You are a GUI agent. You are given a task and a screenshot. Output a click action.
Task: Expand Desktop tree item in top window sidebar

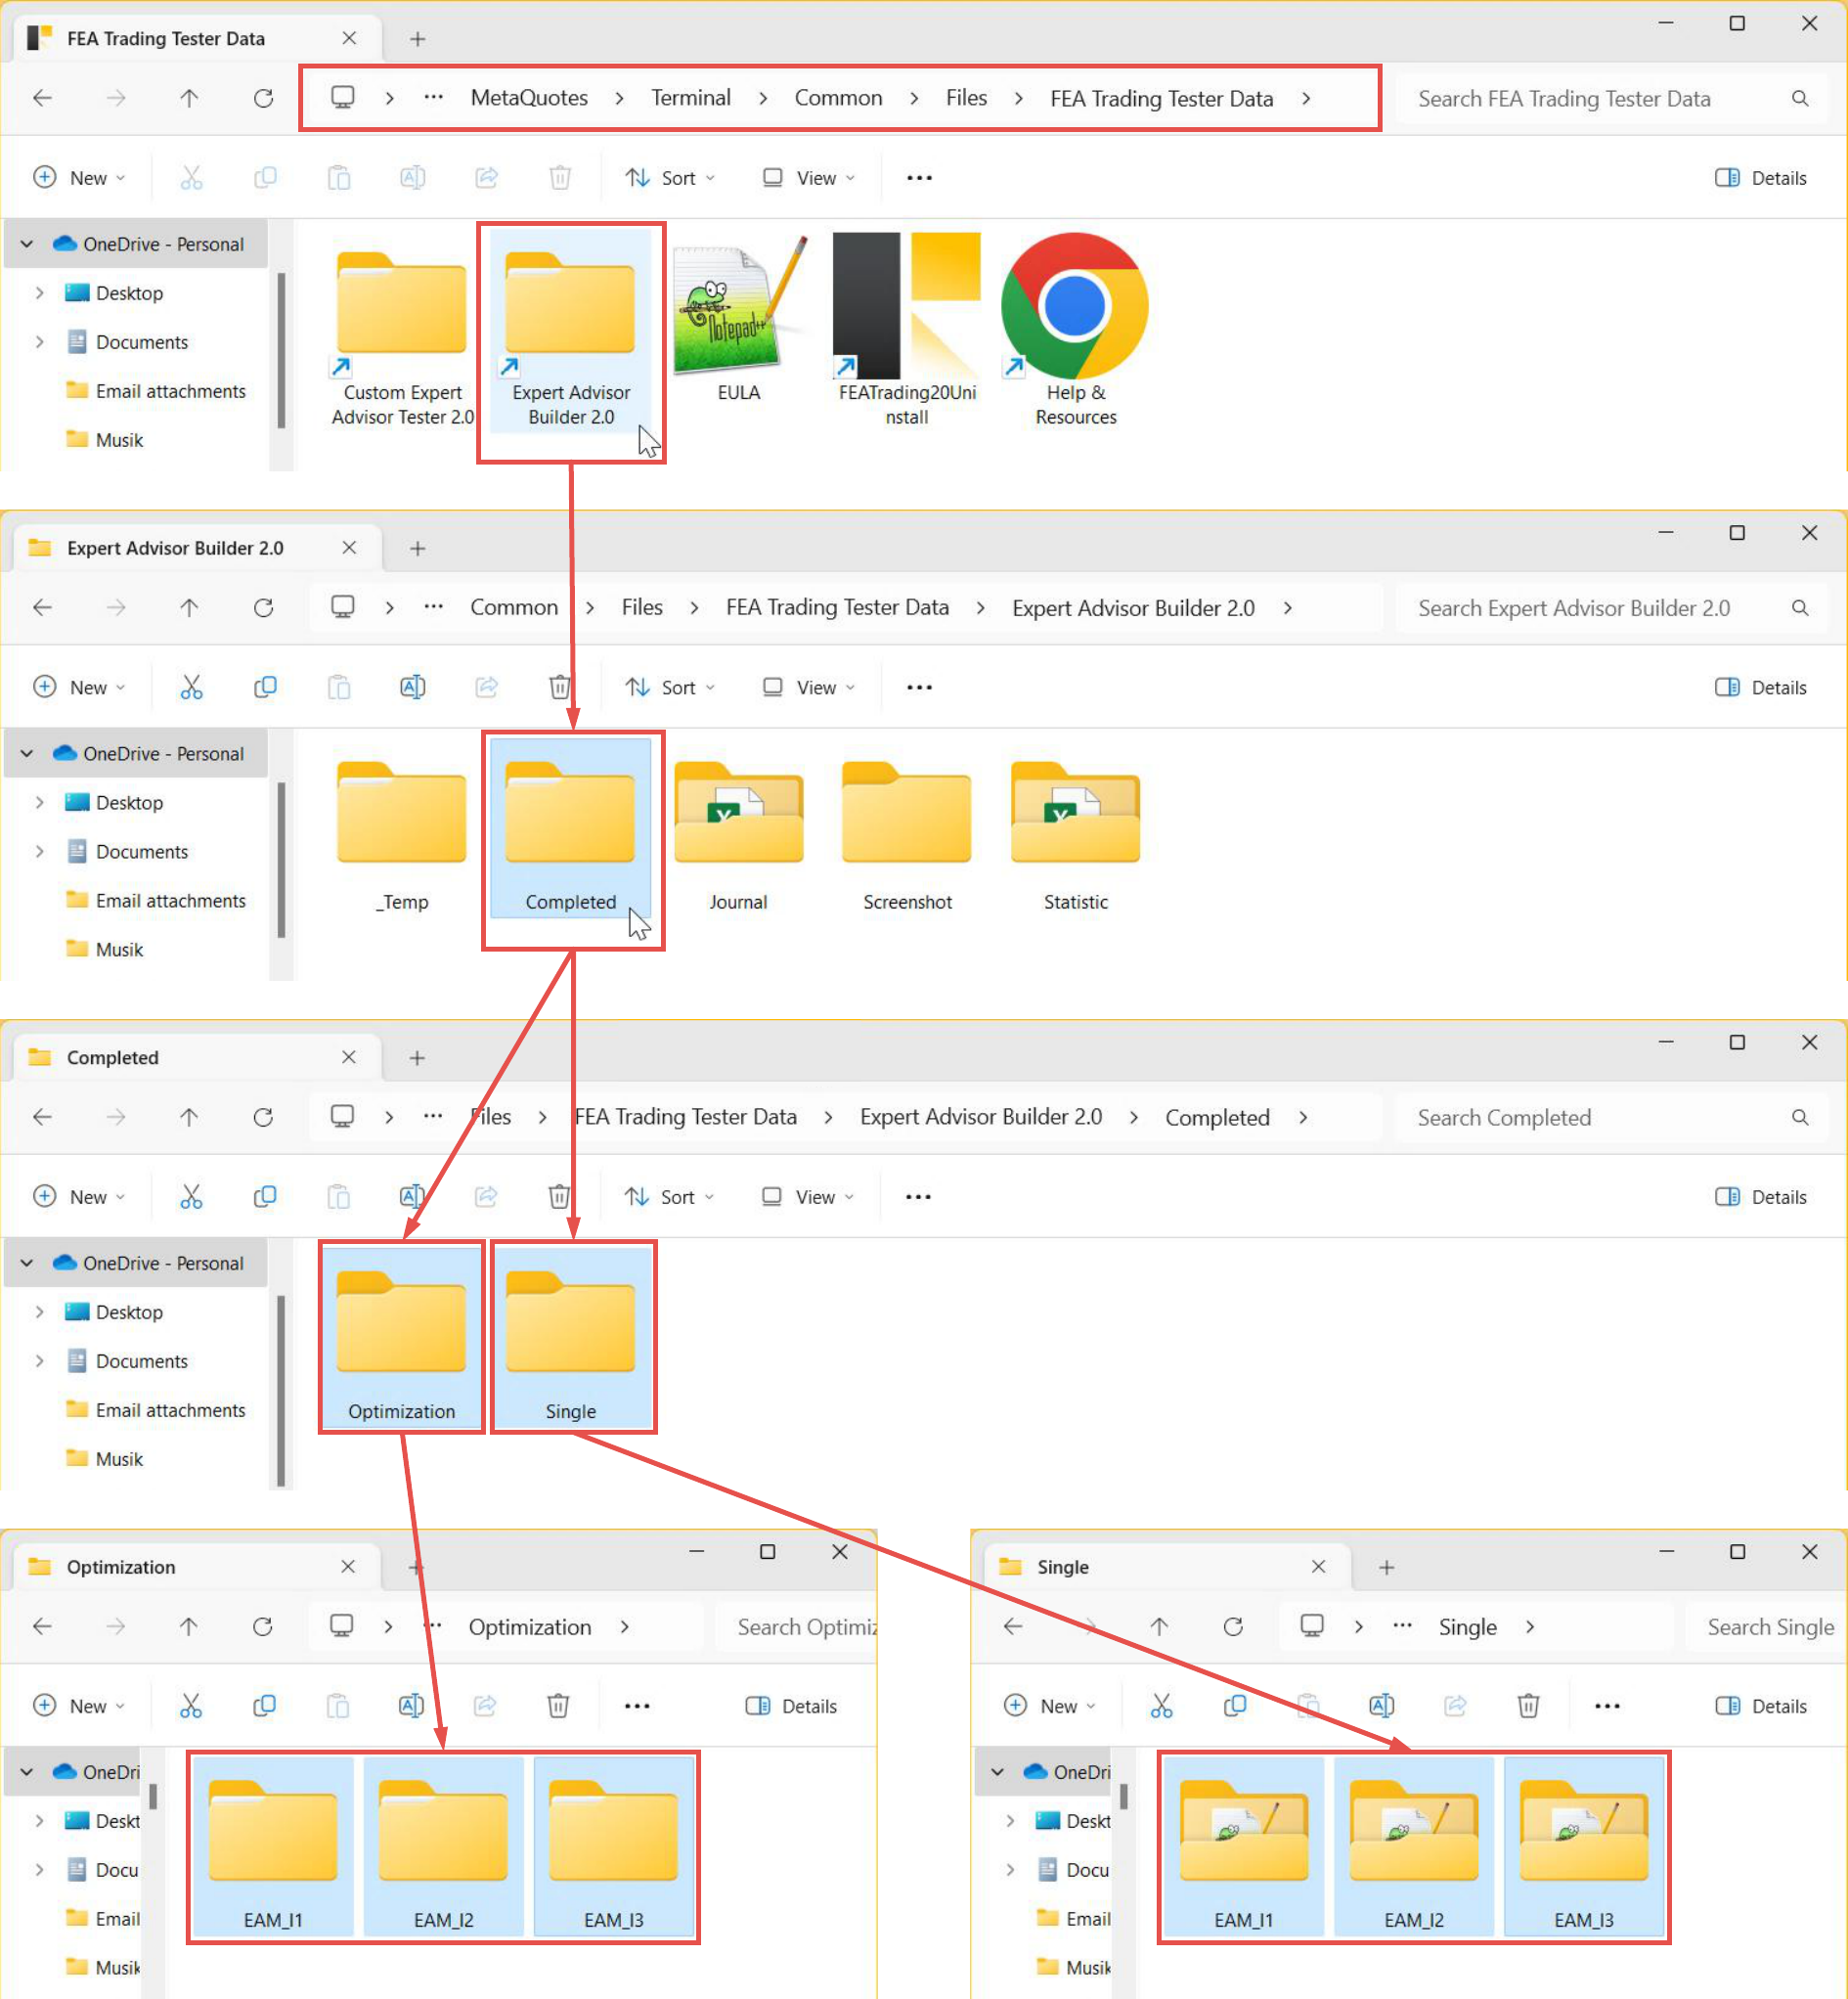point(39,293)
